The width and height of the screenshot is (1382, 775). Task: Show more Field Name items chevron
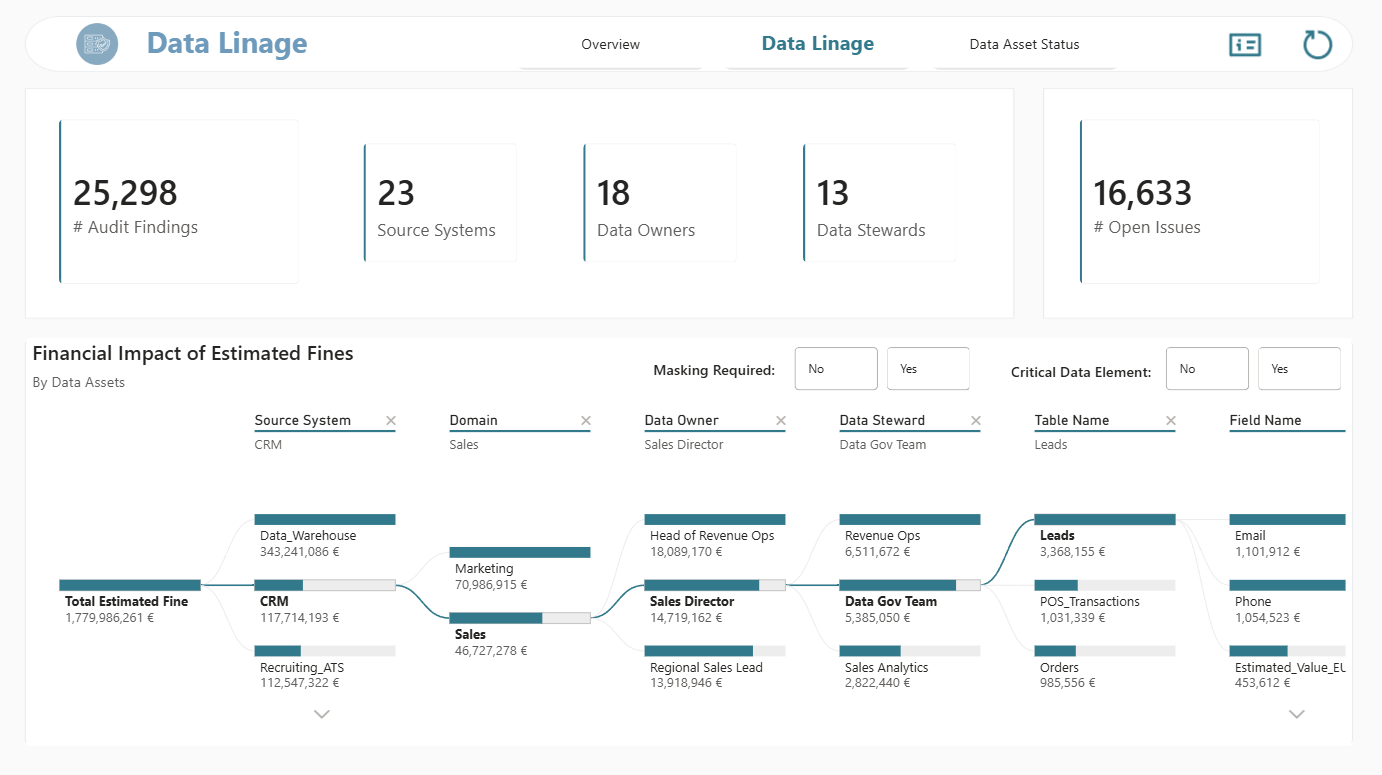point(1297,714)
